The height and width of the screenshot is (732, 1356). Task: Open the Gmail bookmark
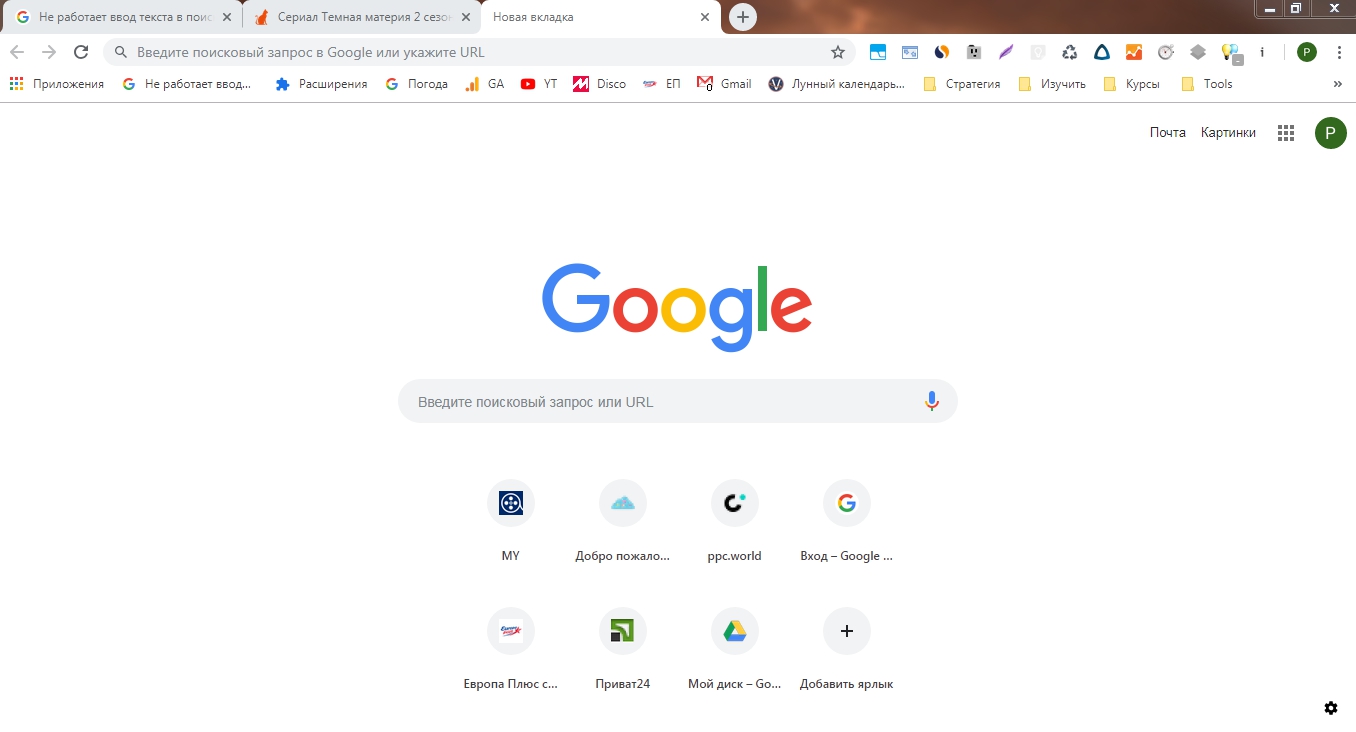click(x=725, y=84)
